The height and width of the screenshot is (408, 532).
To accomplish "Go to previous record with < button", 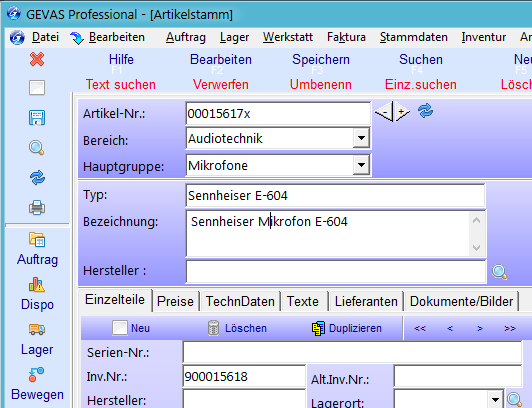I will point(450,328).
